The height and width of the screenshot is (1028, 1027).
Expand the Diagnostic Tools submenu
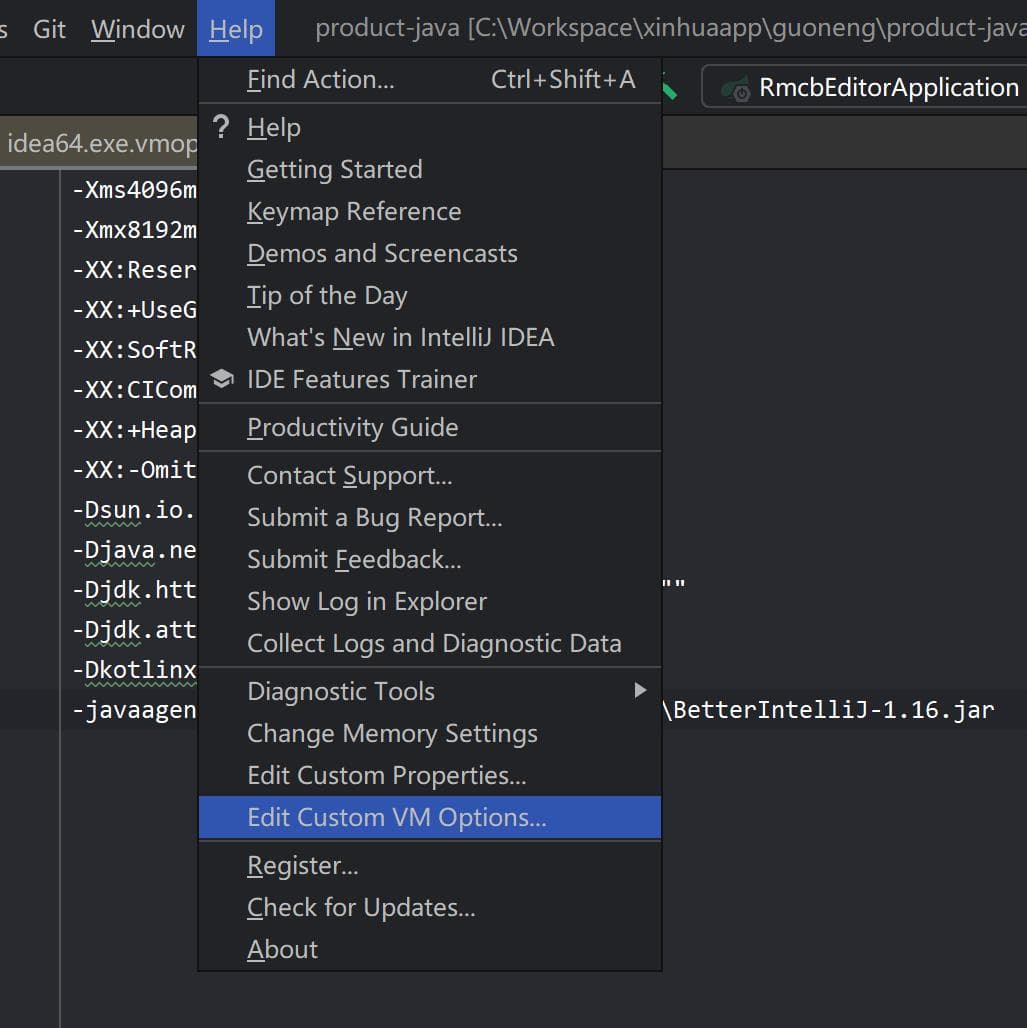(430, 691)
